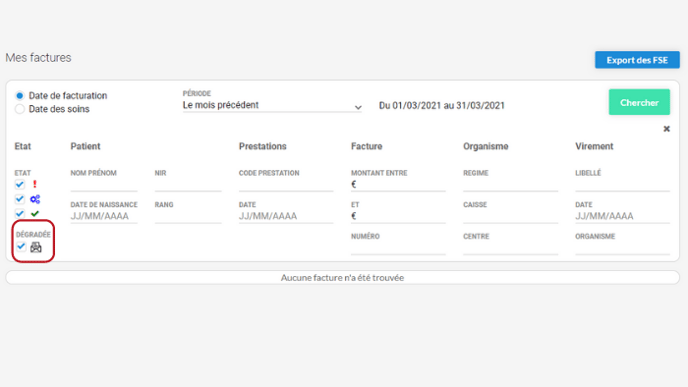Click the Virement Libellé input field
This screenshot has height=387, width=688.
coord(623,185)
